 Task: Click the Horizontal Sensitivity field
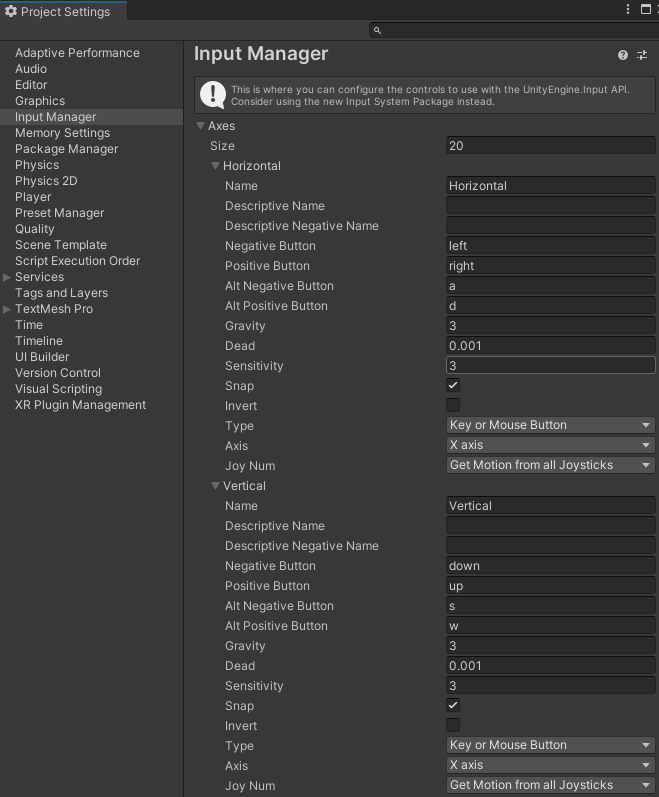click(550, 365)
